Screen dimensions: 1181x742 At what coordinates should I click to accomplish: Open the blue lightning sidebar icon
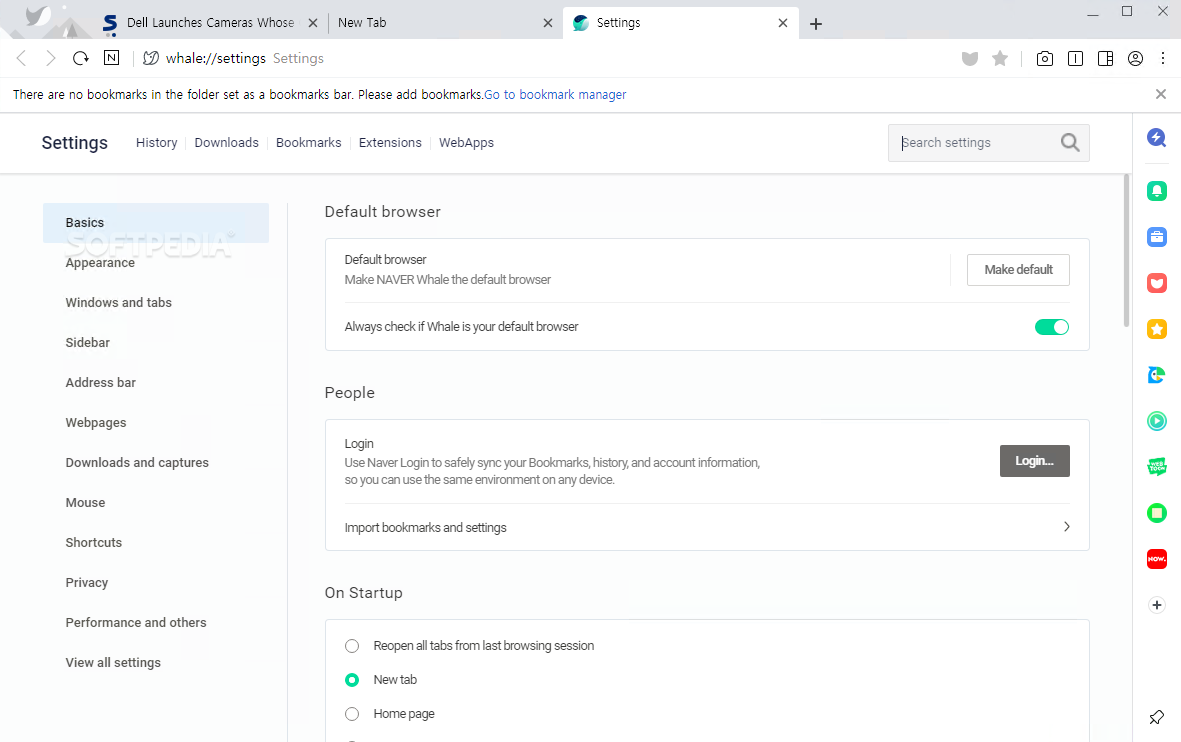pyautogui.click(x=1157, y=137)
